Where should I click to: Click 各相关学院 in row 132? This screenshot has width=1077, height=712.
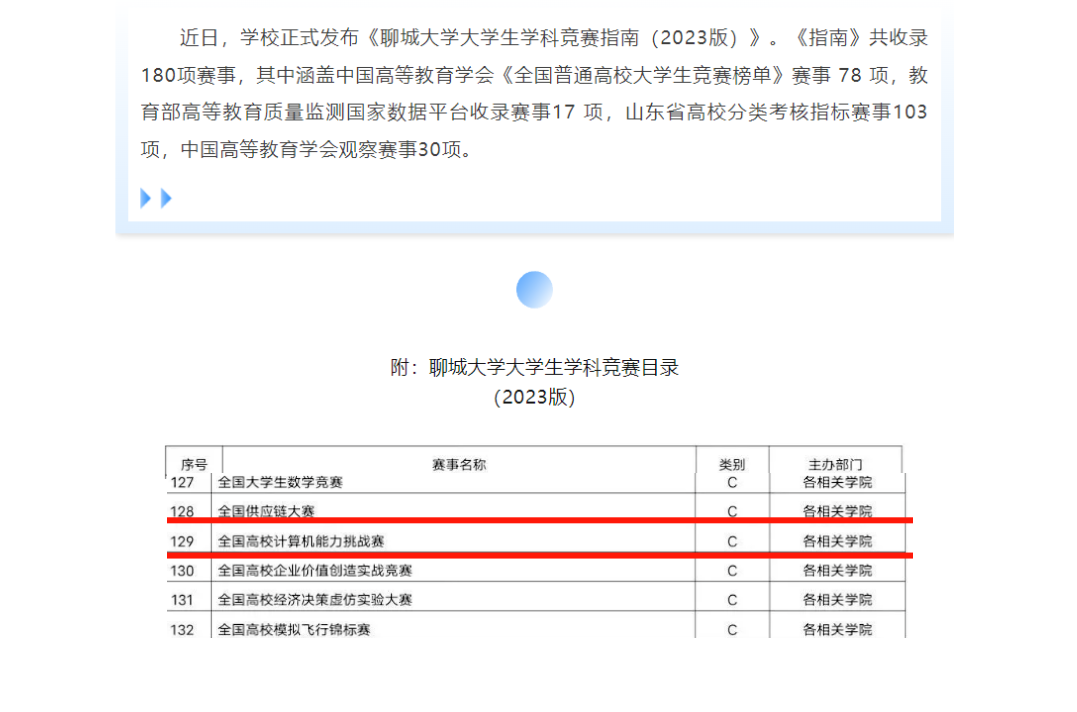tap(837, 630)
